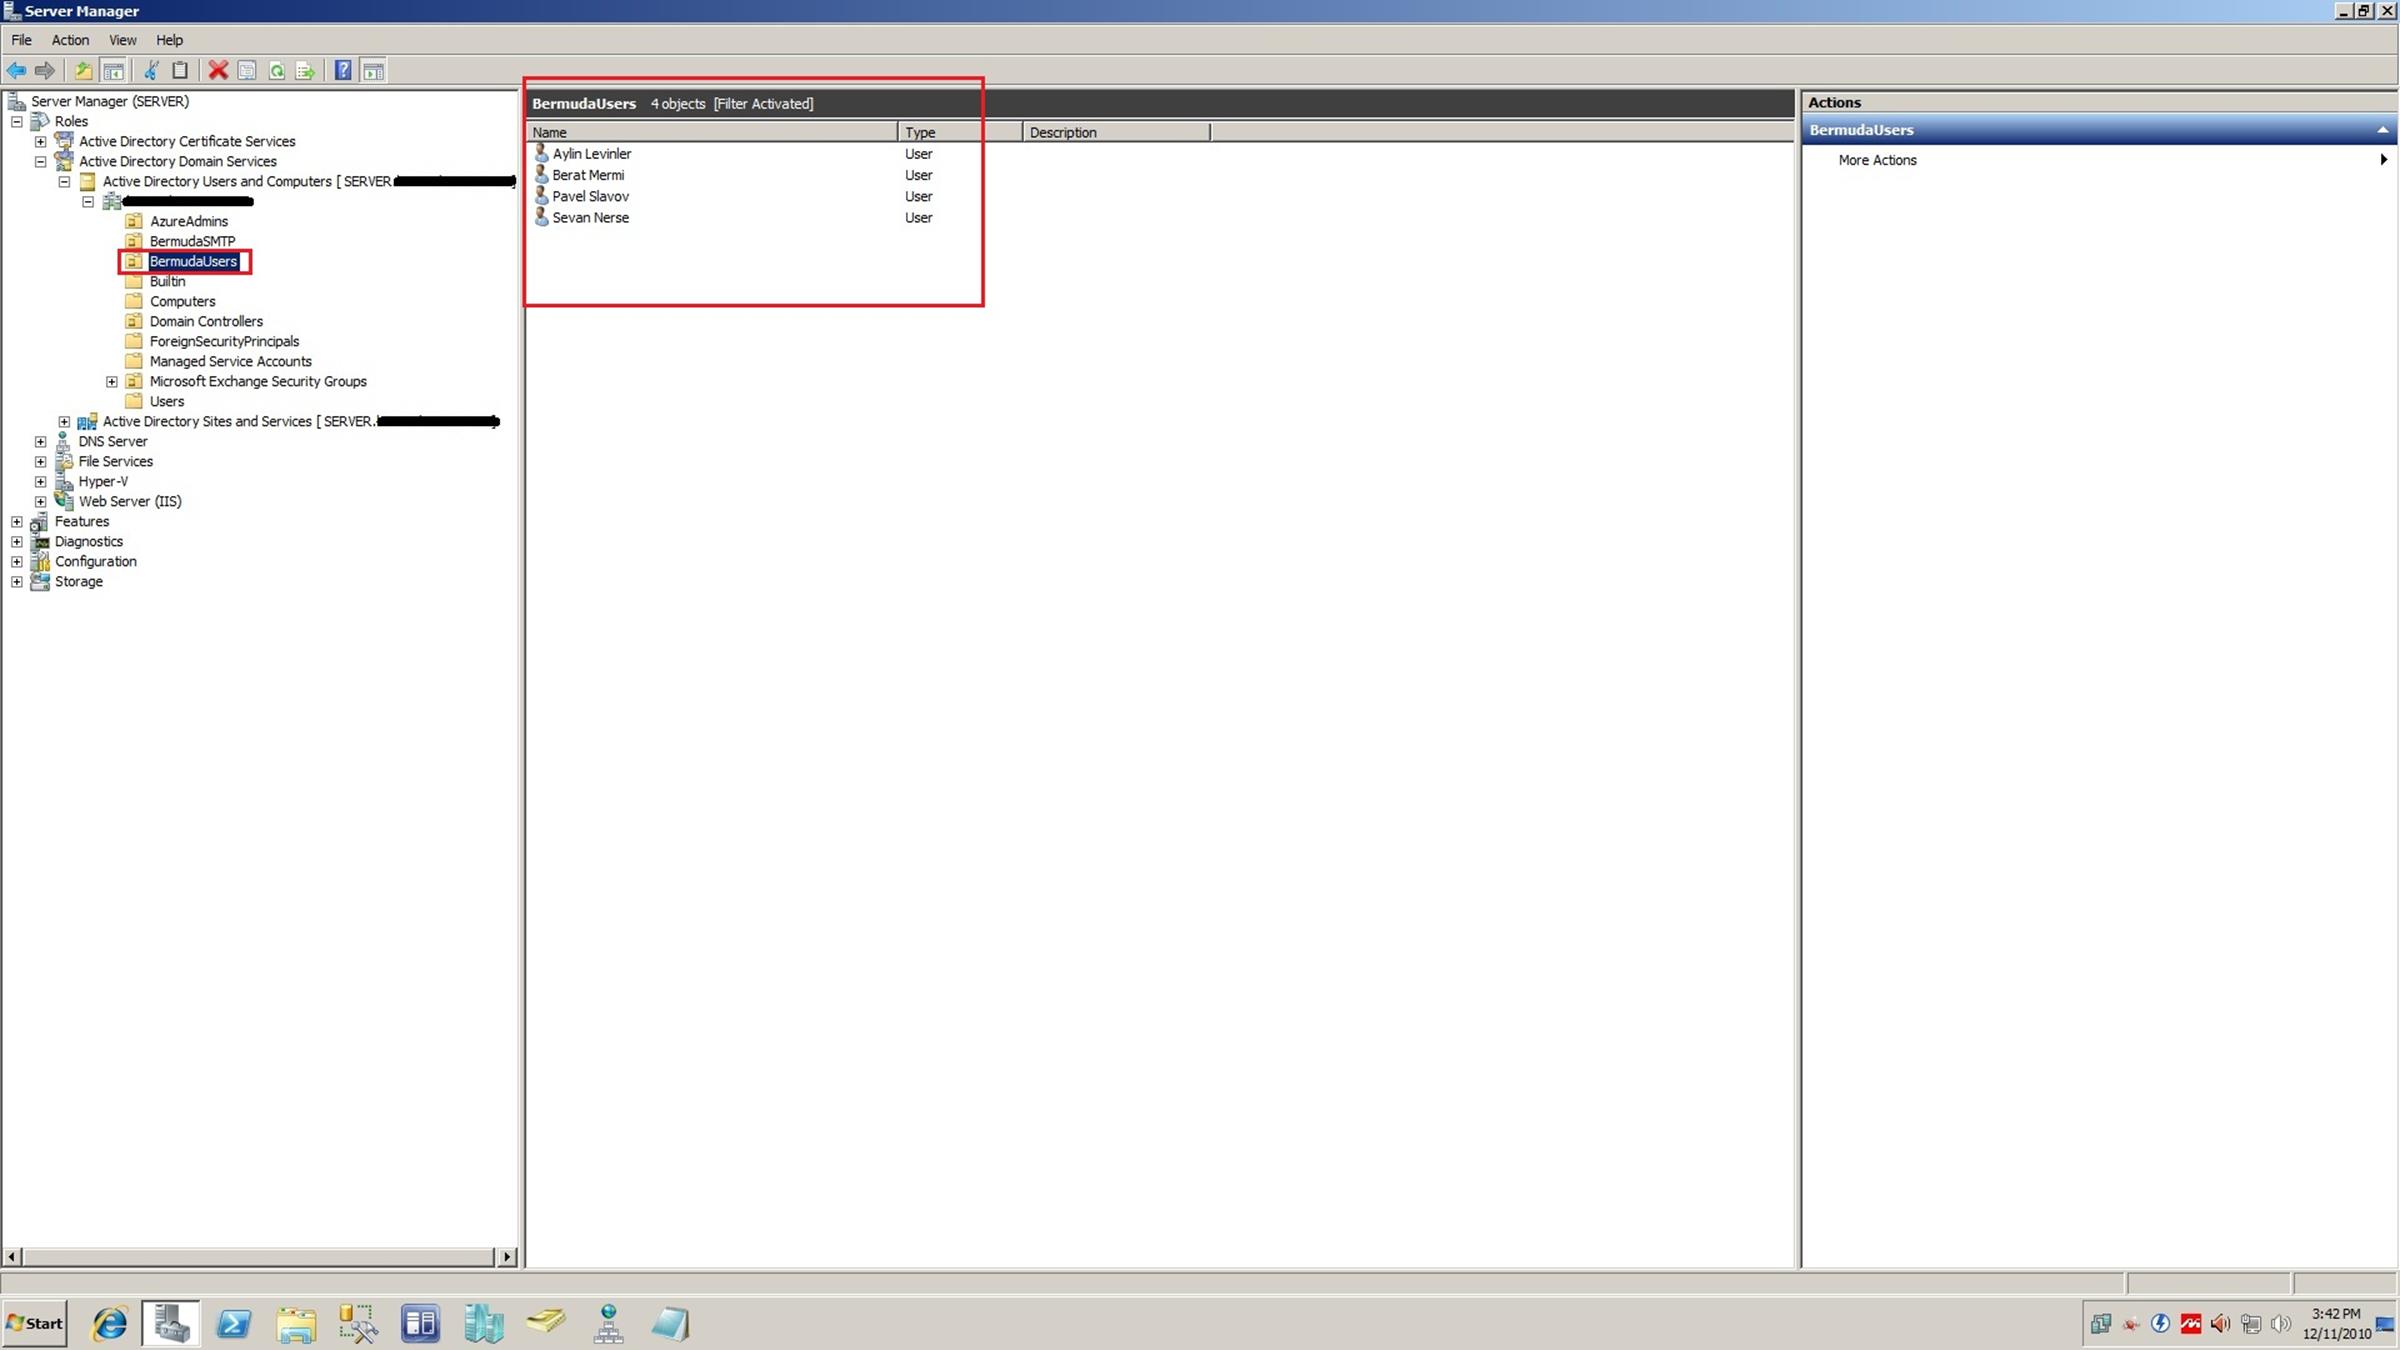The height and width of the screenshot is (1350, 2400).
Task: Open the Help menu
Action: click(169, 40)
